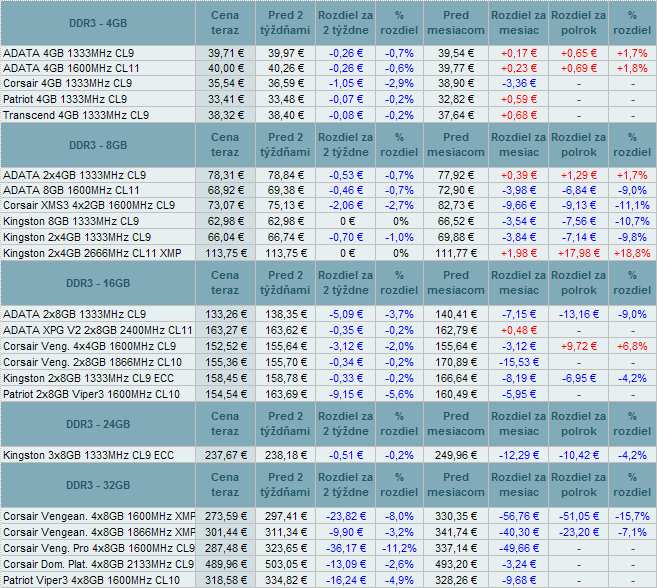Click Corsair Veng. 4x4GB 1600MHz CL9 name
Screen dimensions: 657x588
90,346
